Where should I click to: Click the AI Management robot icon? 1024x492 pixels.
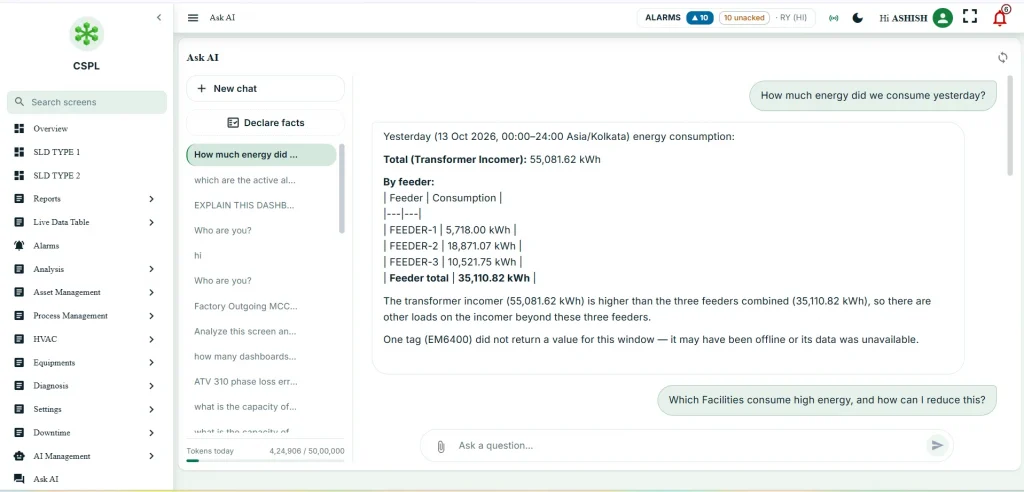pos(19,456)
